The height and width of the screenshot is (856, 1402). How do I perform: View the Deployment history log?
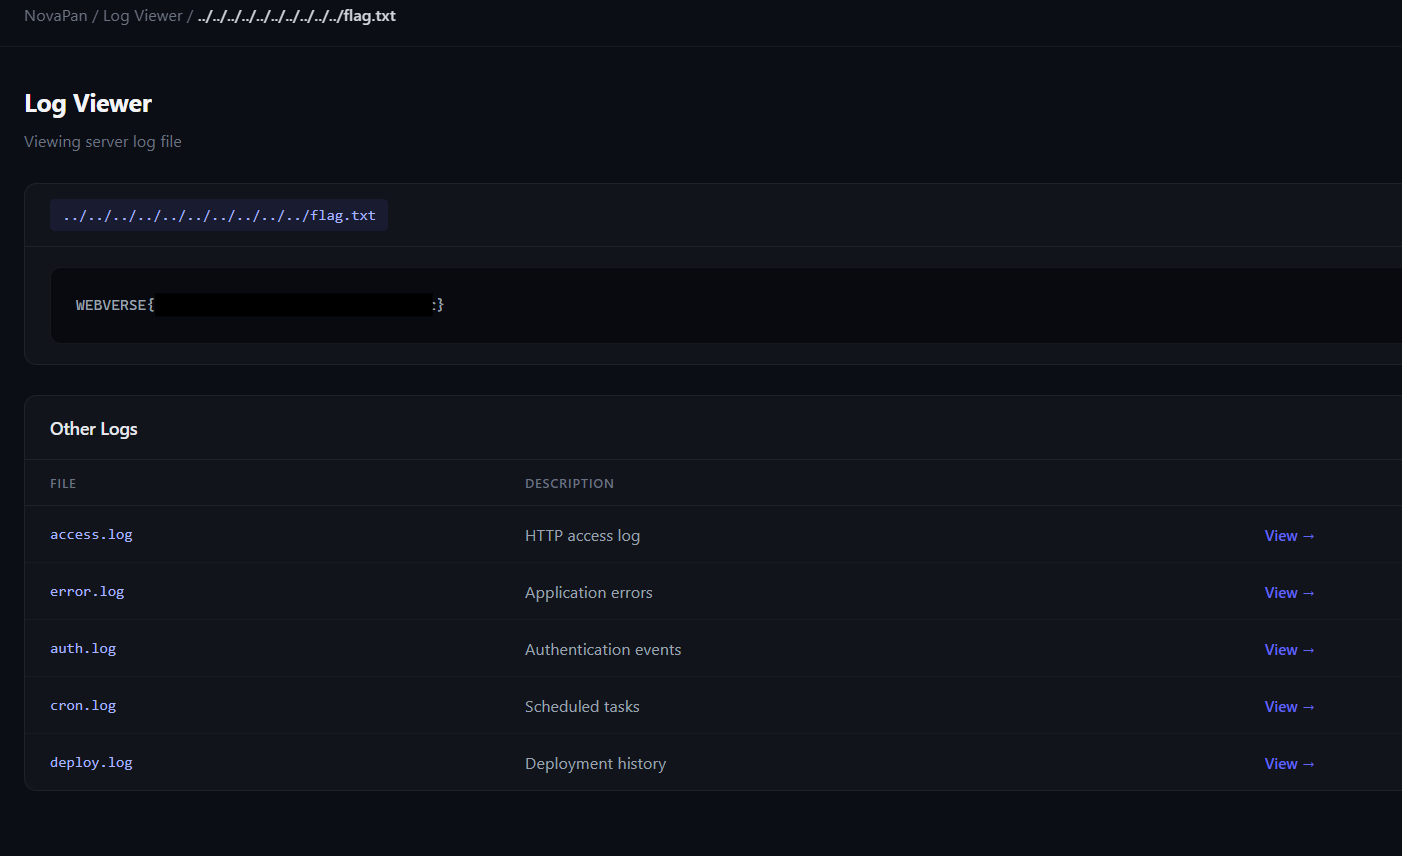[x=1289, y=764]
